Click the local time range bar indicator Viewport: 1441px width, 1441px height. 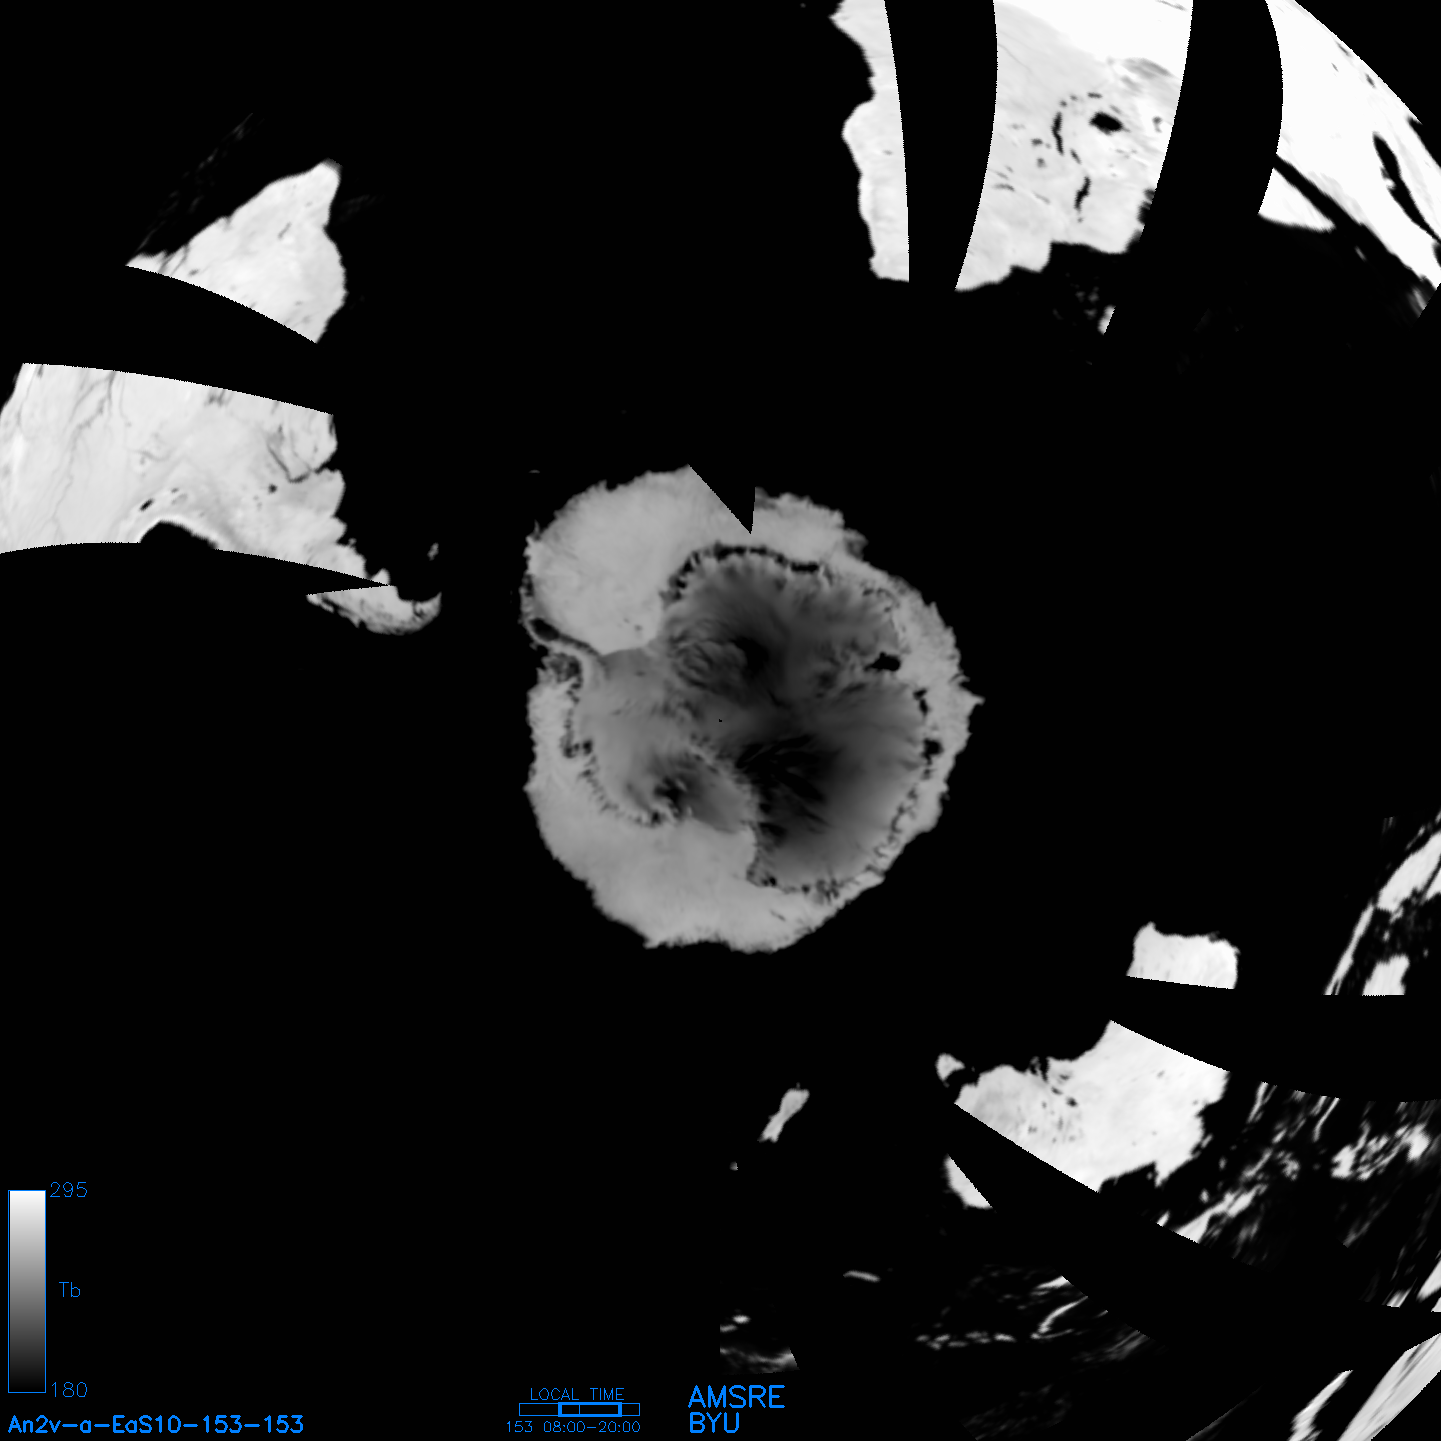[x=579, y=1409]
